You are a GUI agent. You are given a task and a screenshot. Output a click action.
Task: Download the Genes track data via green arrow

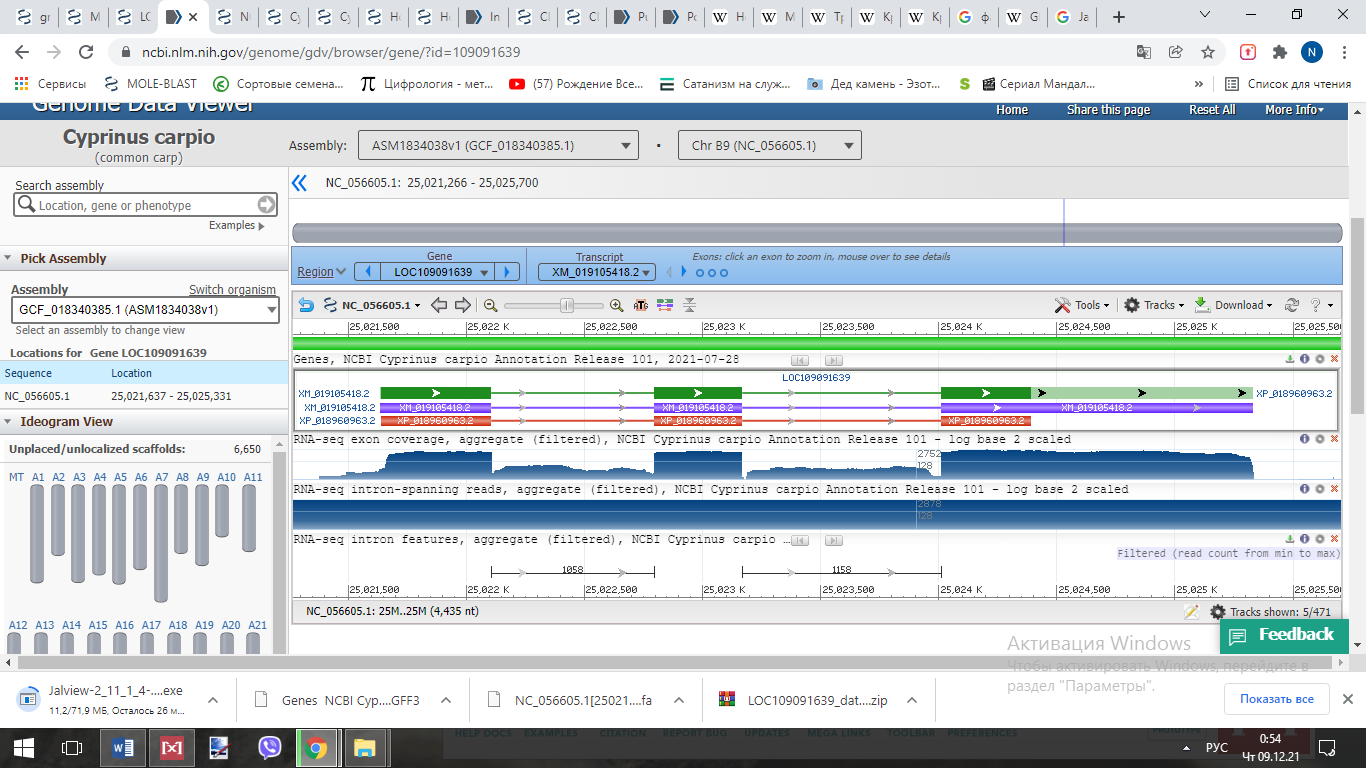pyautogui.click(x=1291, y=359)
